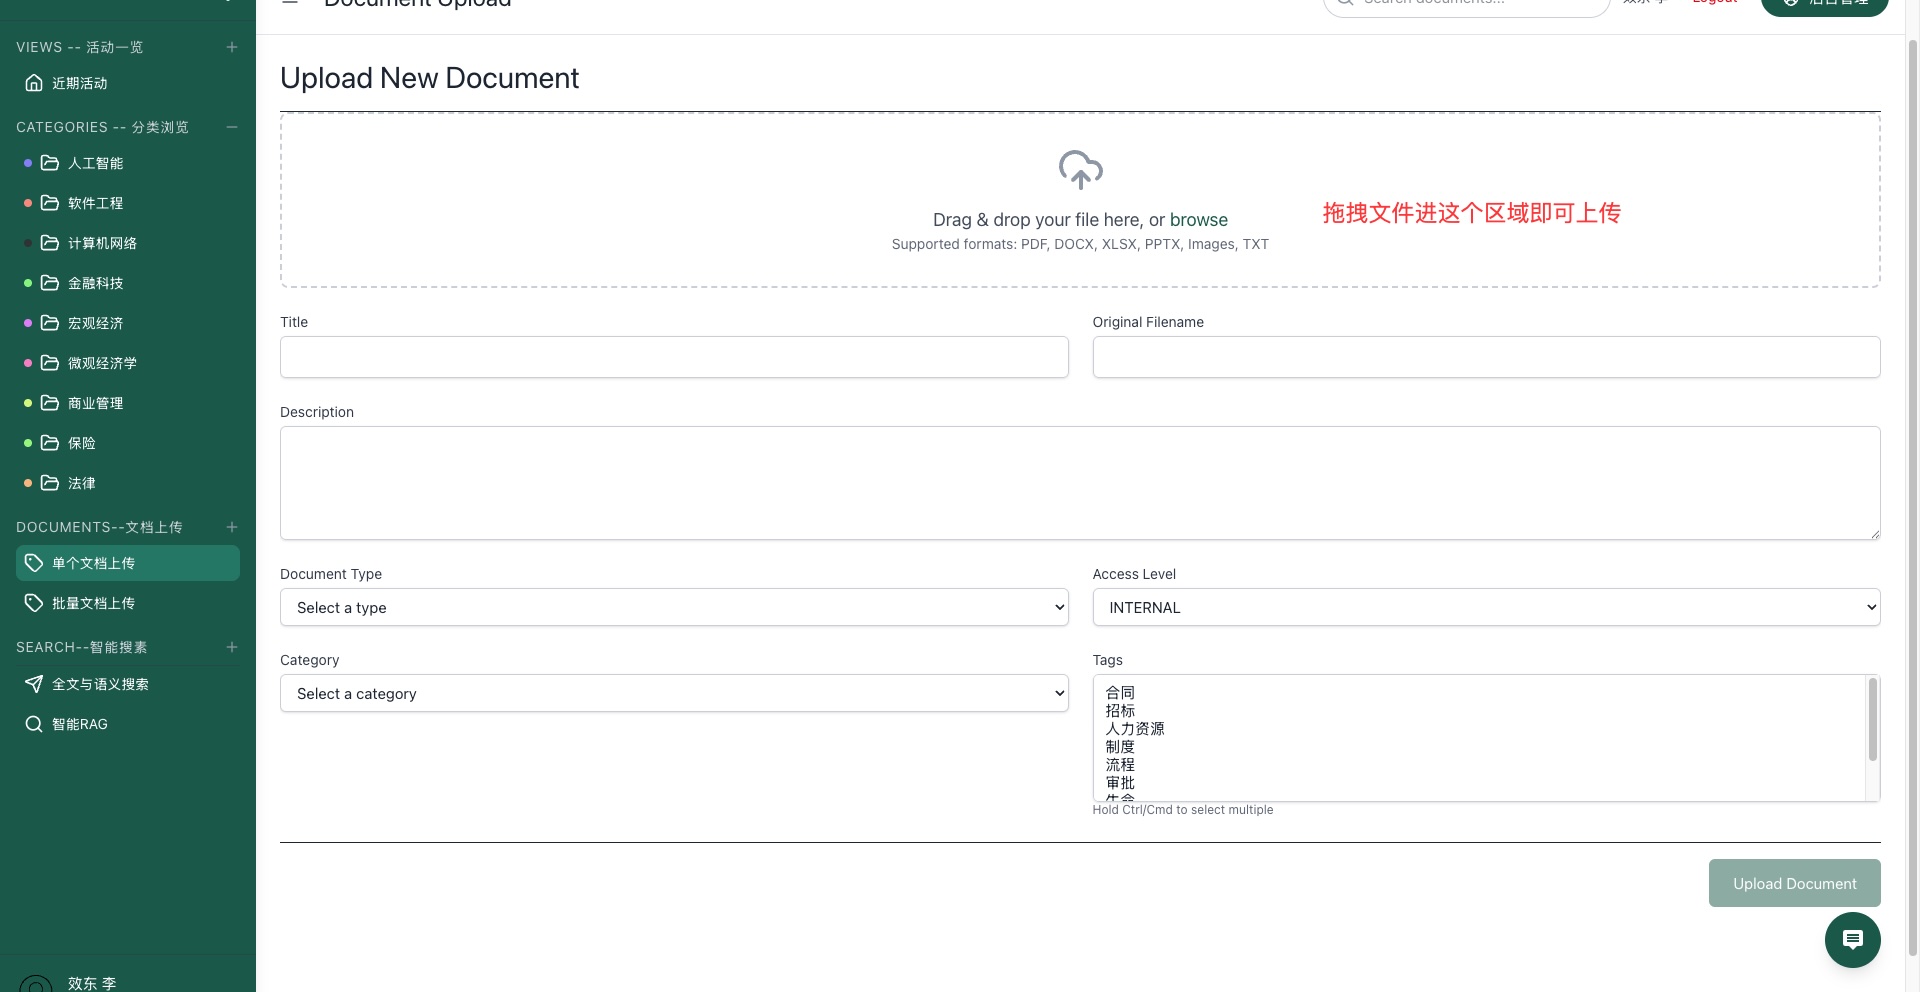Open the 微观经济学 category folder

[x=128, y=363]
